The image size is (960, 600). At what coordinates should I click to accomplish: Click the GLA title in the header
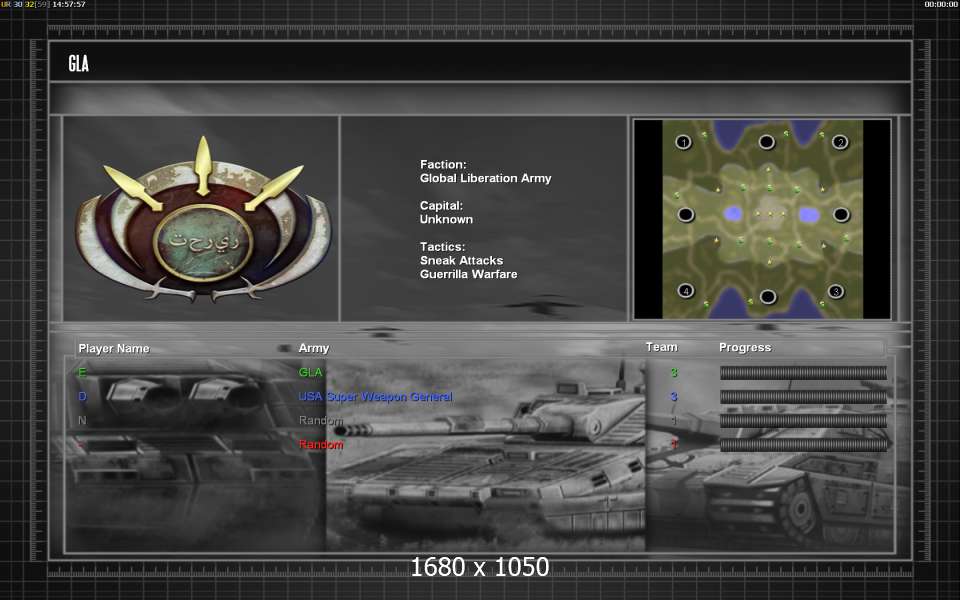(78, 64)
